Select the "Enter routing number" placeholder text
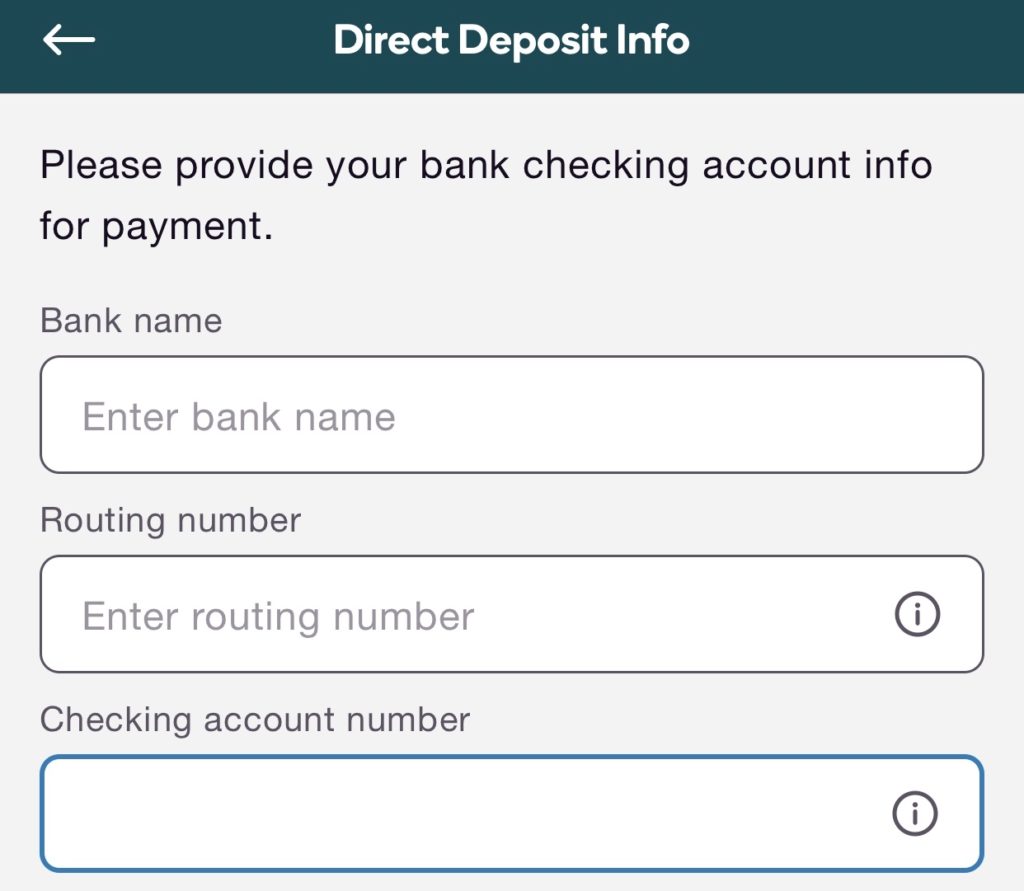The image size is (1024, 891). 278,616
